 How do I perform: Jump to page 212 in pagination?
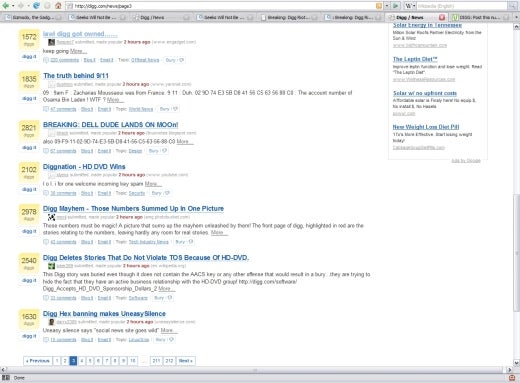169,361
